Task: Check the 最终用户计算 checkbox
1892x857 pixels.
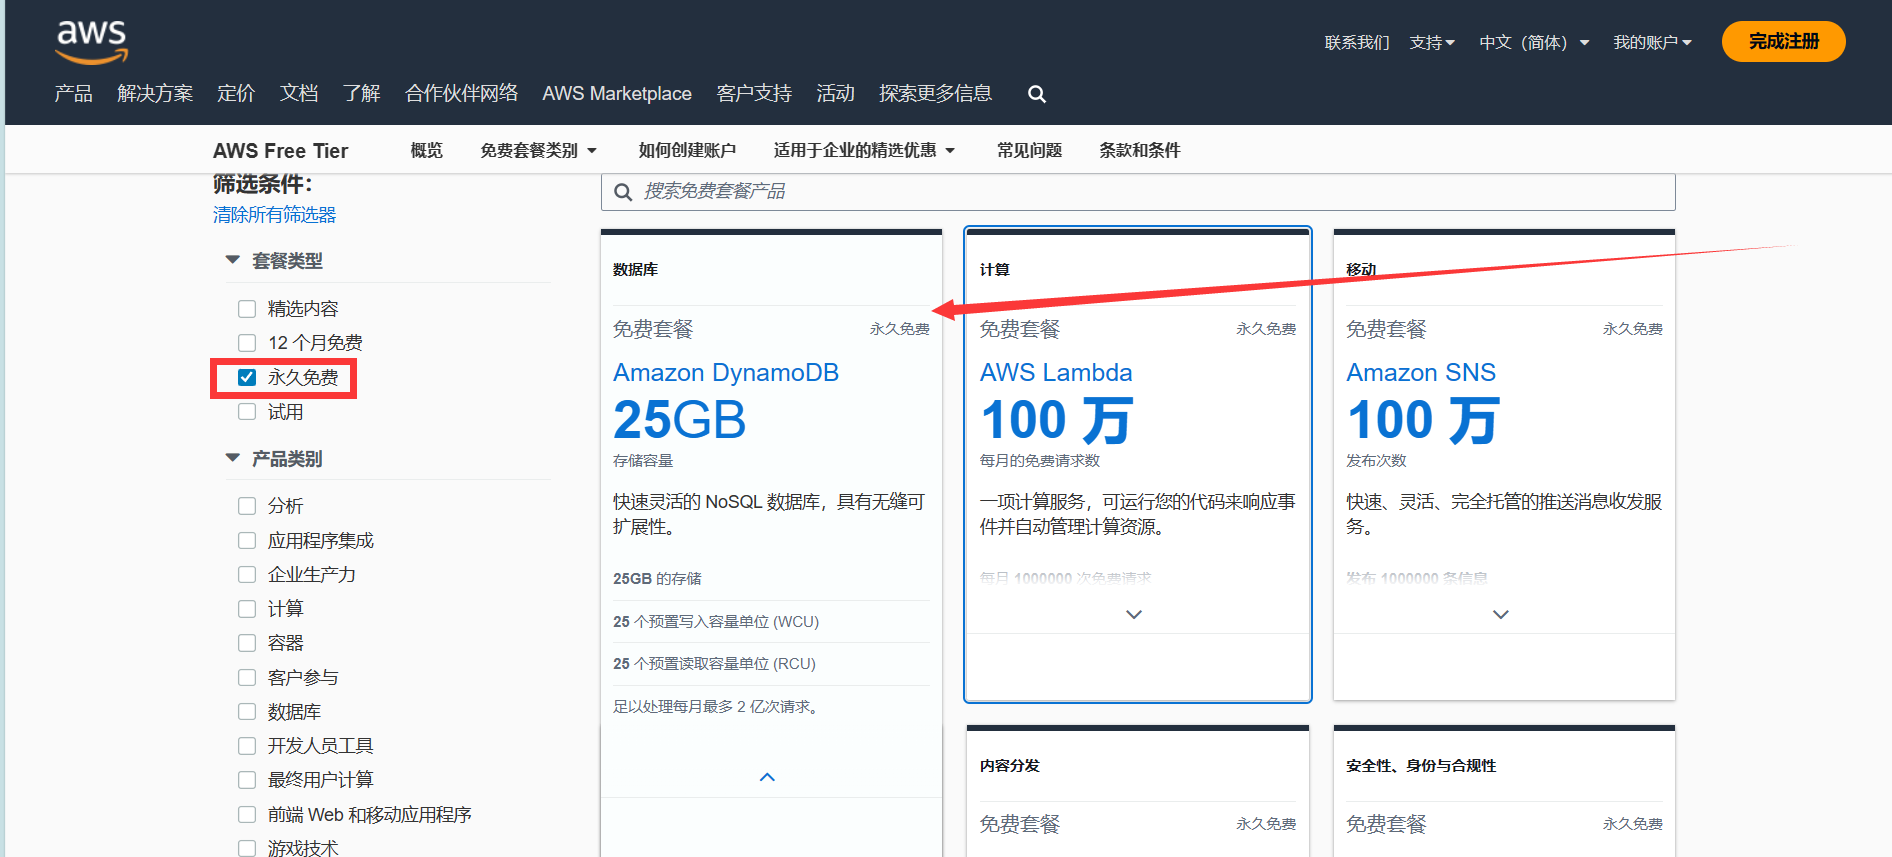Action: click(x=247, y=780)
